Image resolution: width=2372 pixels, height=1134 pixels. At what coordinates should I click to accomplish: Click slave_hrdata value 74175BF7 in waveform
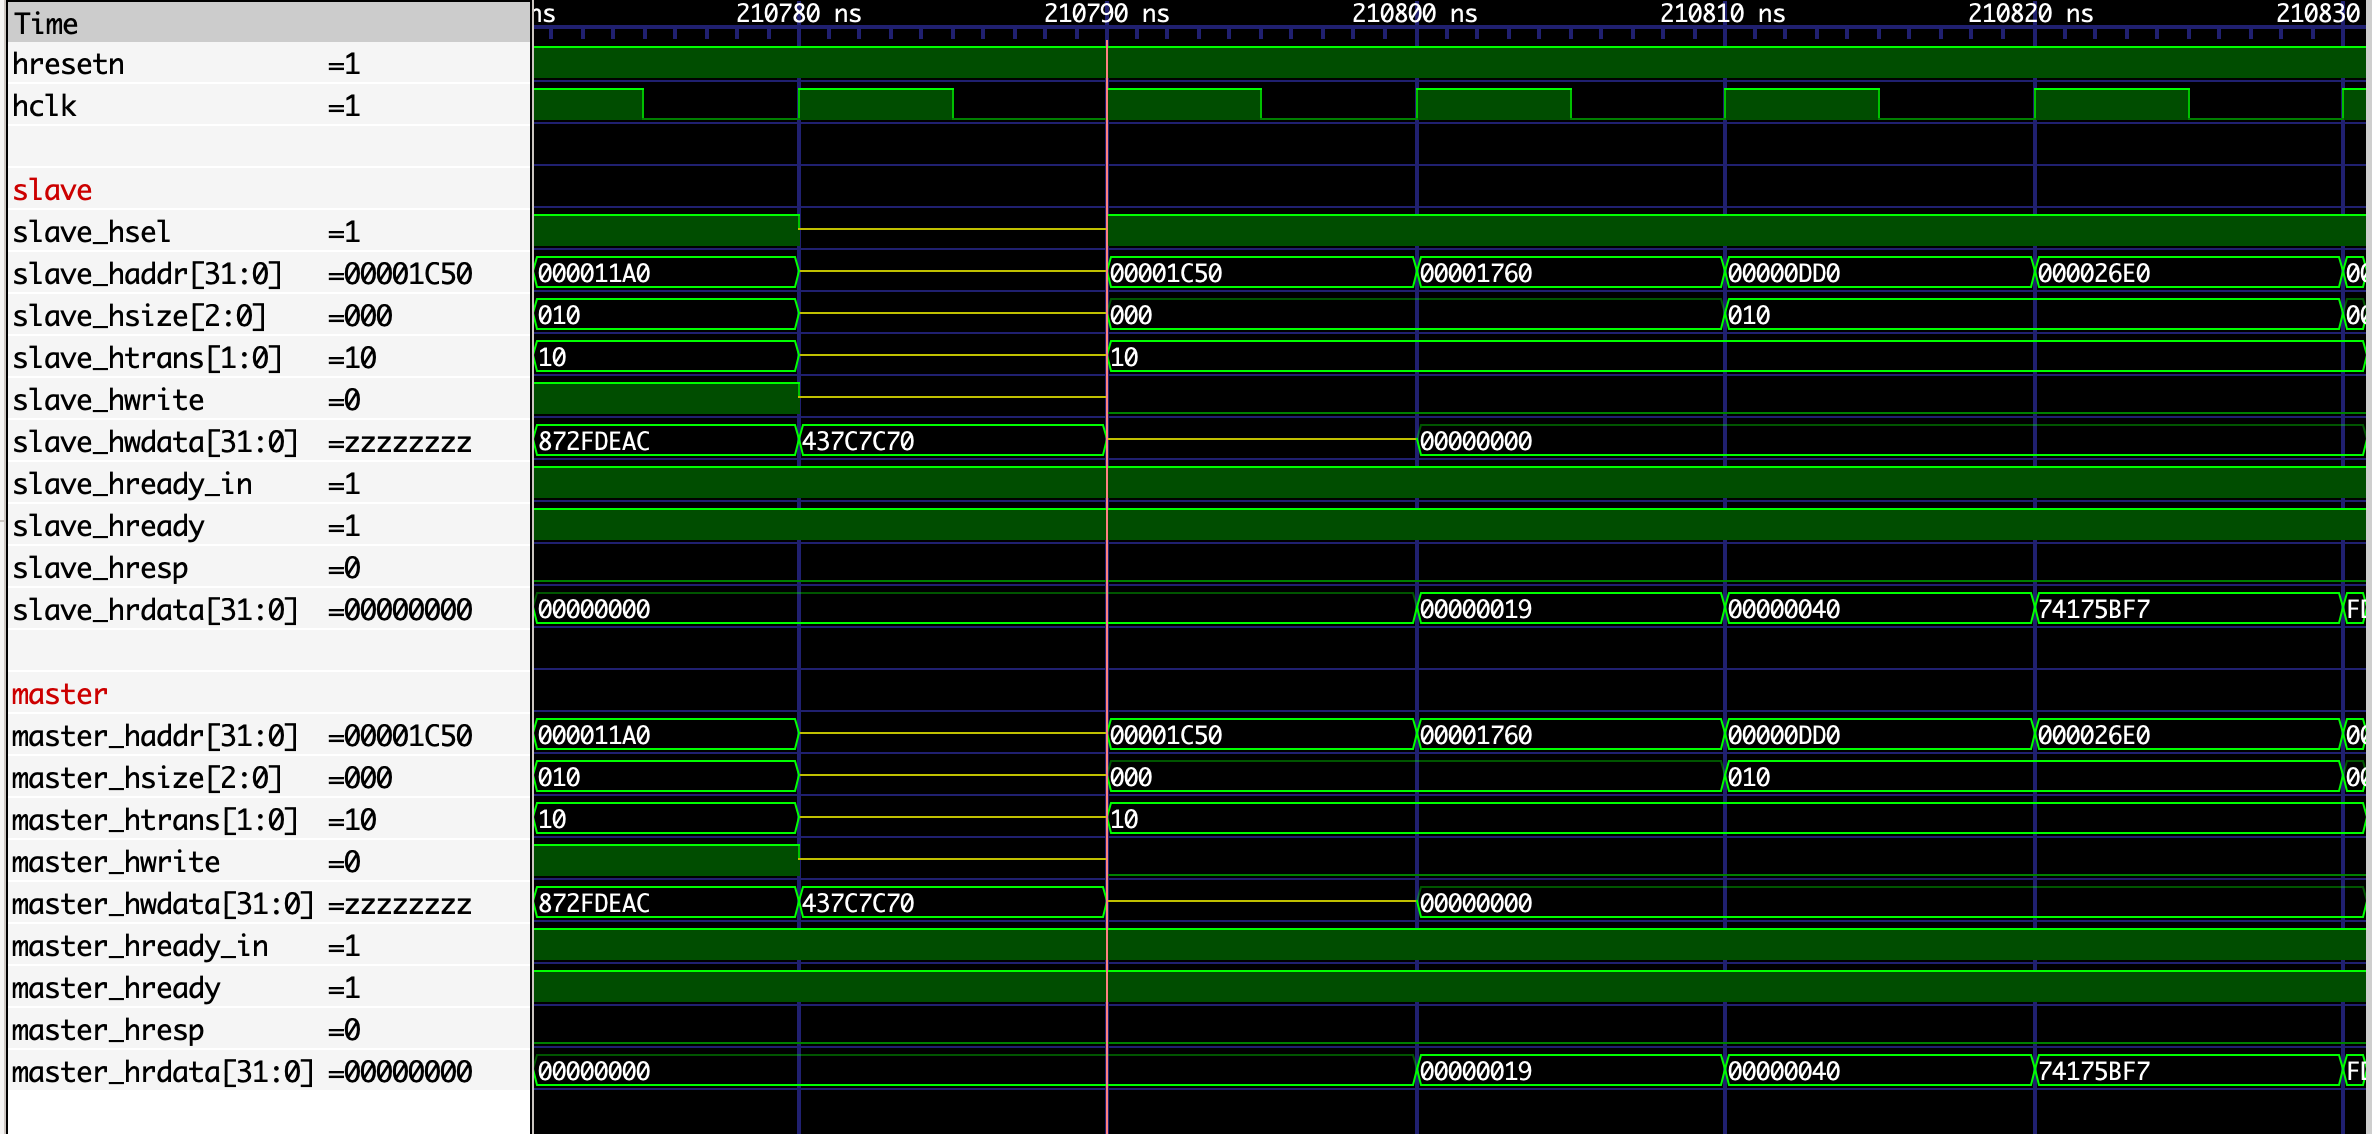pyautogui.click(x=2094, y=609)
